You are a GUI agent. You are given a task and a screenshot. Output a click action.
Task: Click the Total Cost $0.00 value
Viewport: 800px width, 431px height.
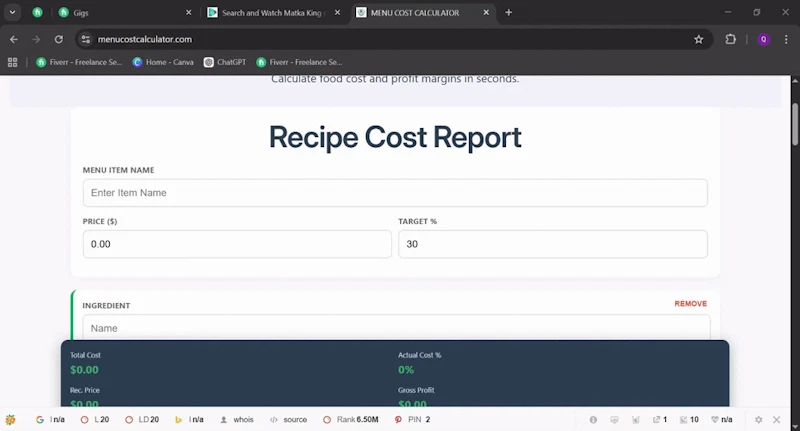[x=84, y=370]
